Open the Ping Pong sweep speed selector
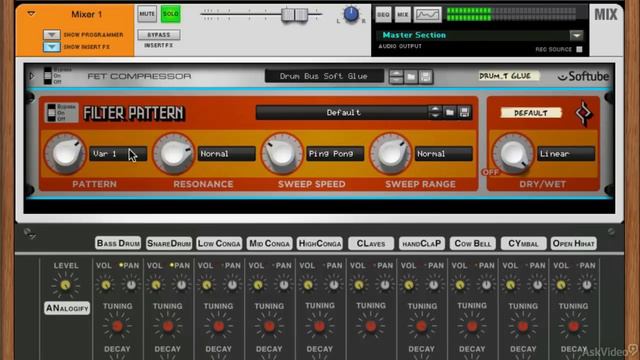The height and width of the screenshot is (360, 640). [x=335, y=154]
